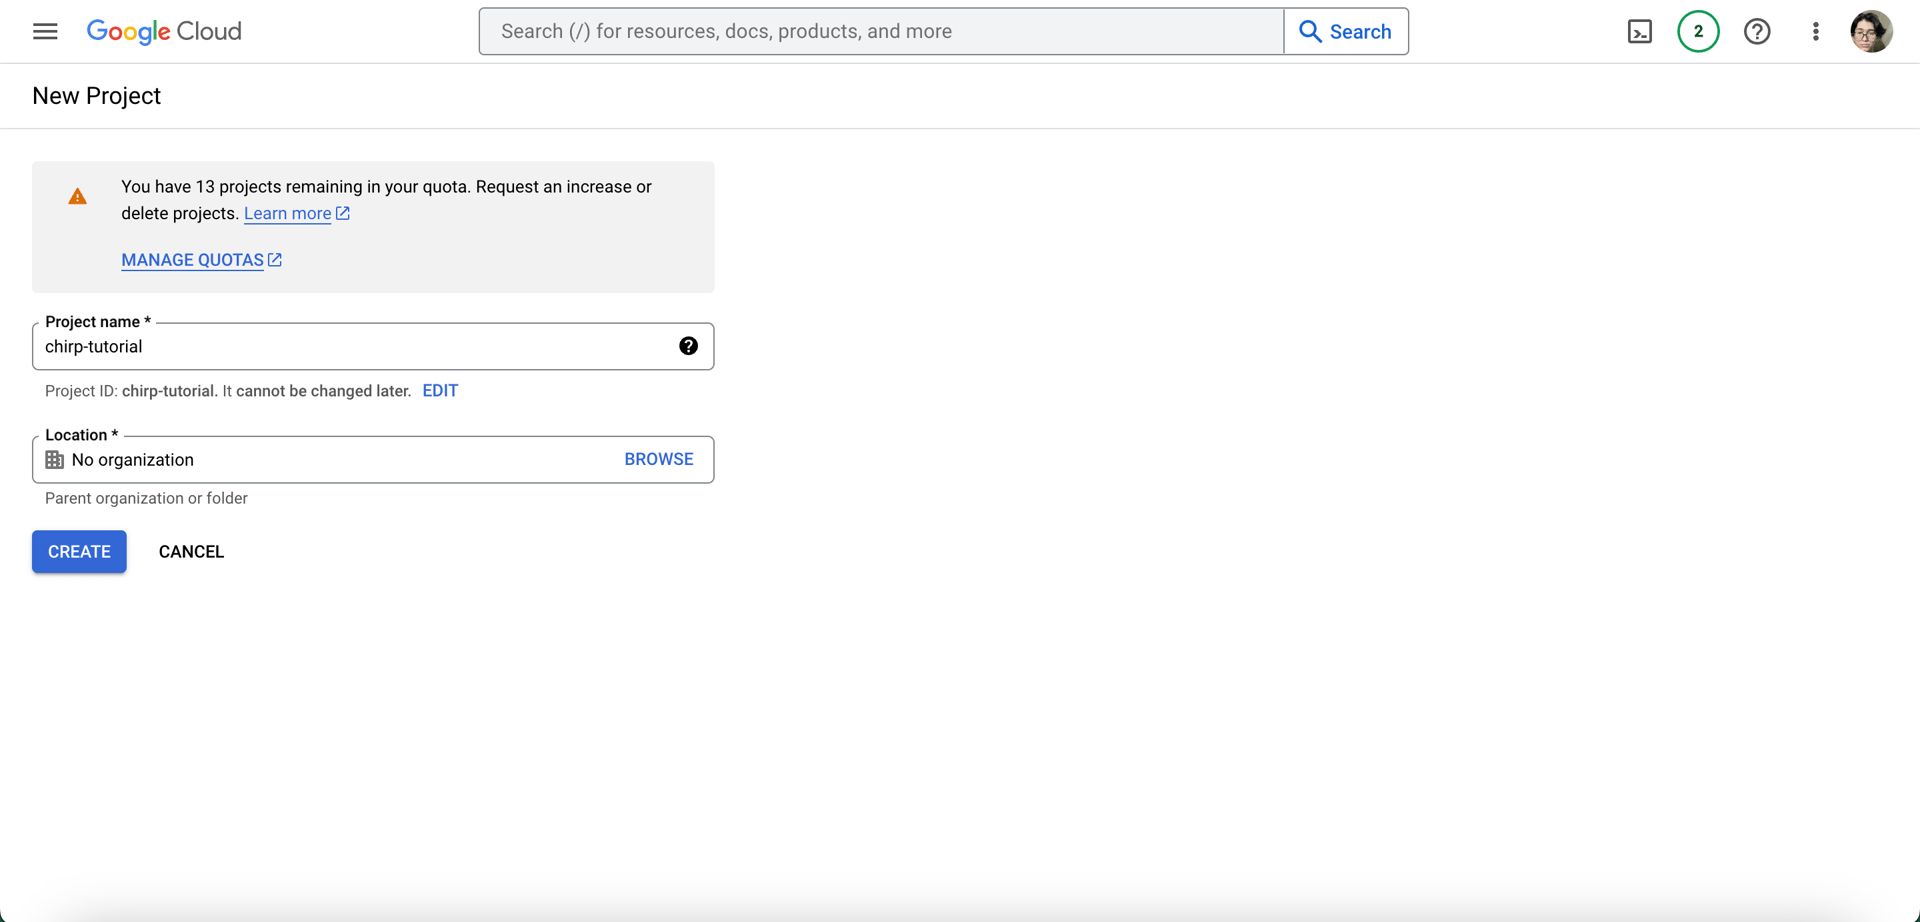Click the Google Cloud logo

164,32
